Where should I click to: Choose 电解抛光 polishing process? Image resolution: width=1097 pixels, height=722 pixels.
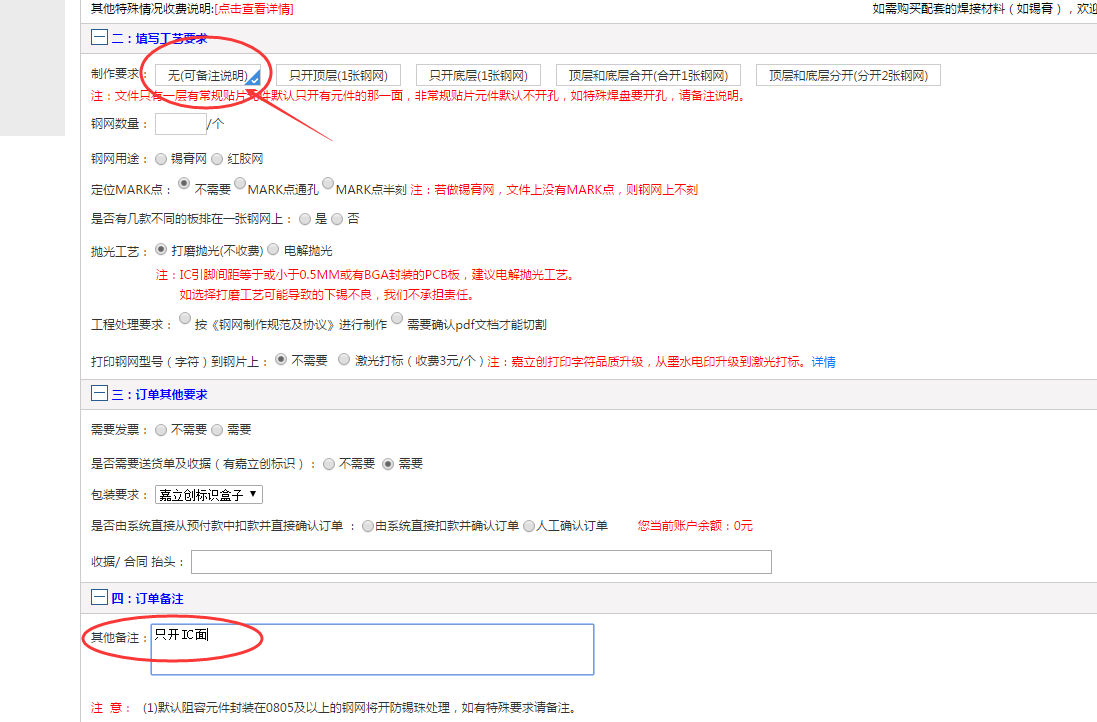point(272,249)
